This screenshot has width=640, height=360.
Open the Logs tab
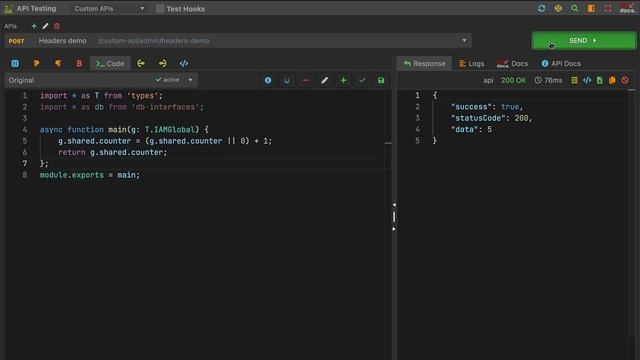(x=471, y=63)
